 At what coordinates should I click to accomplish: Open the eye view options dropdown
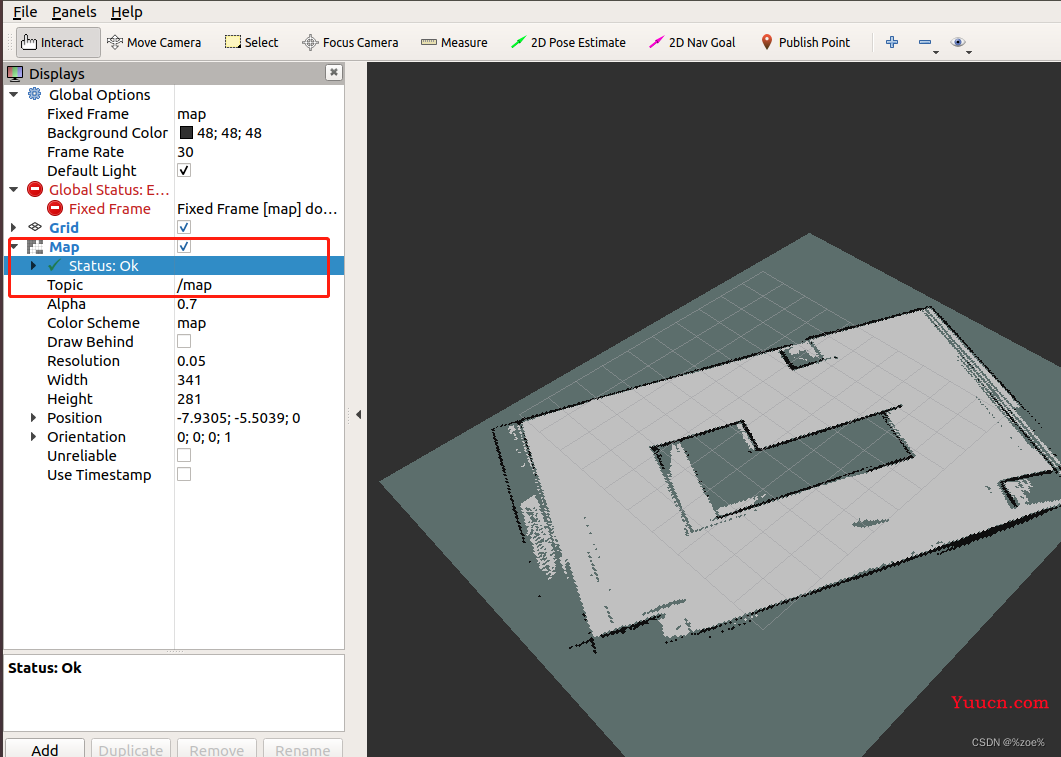(960, 43)
